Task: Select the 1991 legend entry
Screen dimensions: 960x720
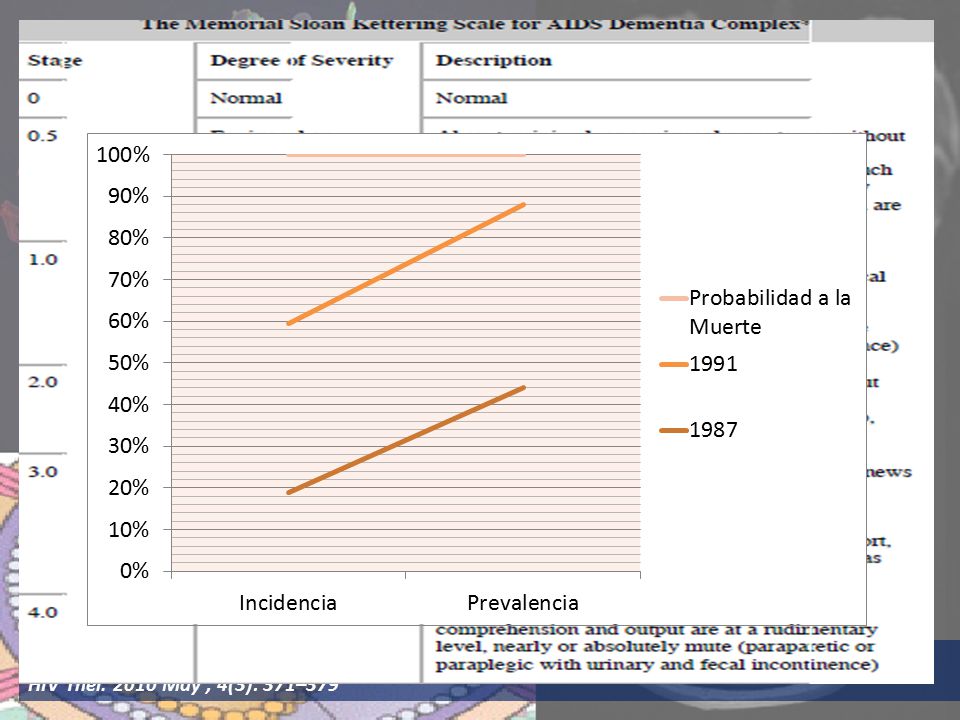Action: 699,364
